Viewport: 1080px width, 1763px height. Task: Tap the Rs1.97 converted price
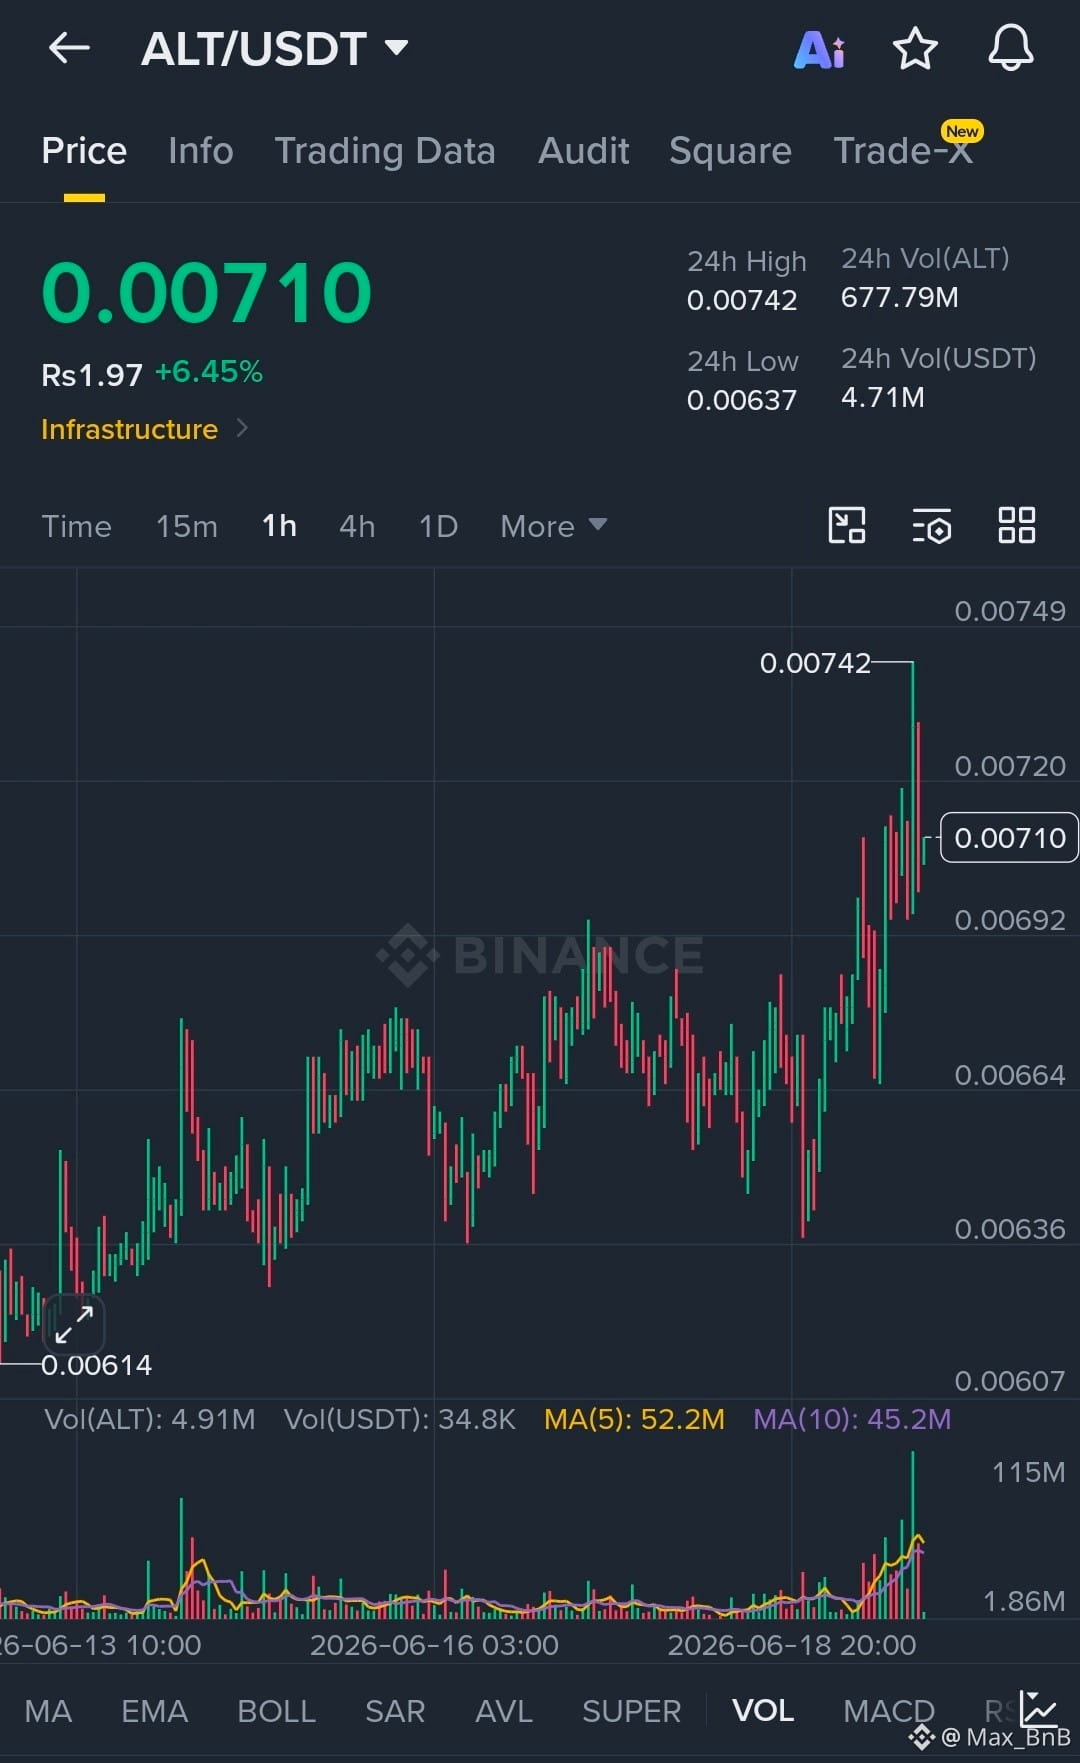pos(92,375)
